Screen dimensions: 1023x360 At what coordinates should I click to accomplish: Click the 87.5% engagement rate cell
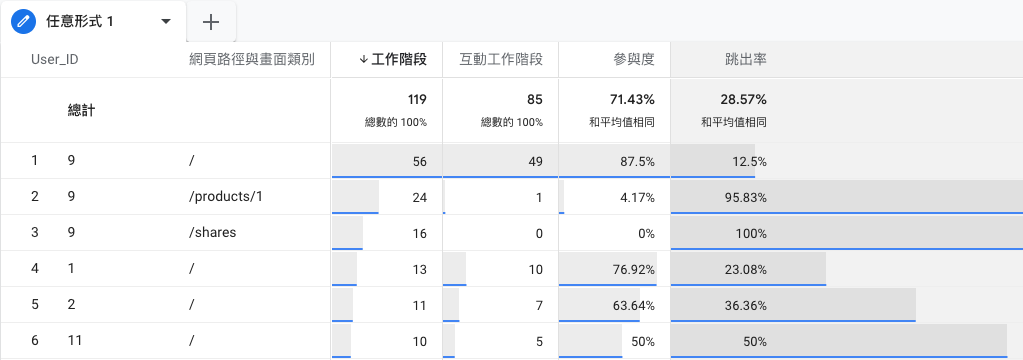[x=615, y=161]
